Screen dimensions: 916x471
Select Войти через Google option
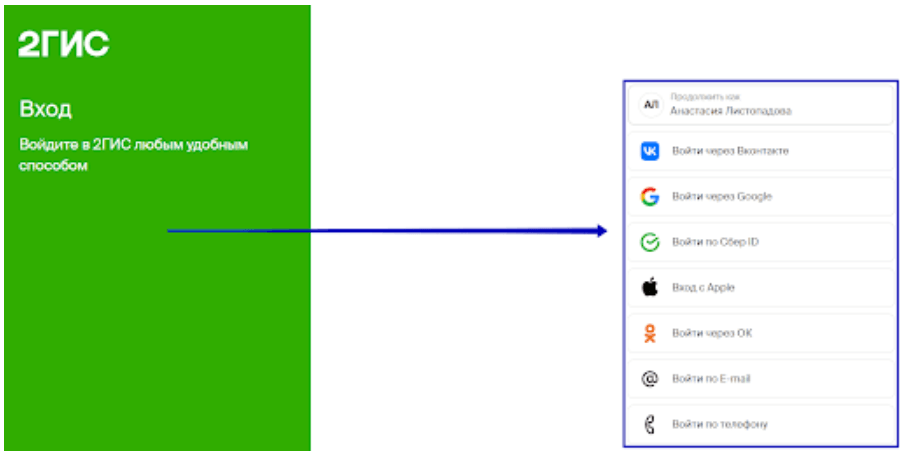[x=761, y=196]
